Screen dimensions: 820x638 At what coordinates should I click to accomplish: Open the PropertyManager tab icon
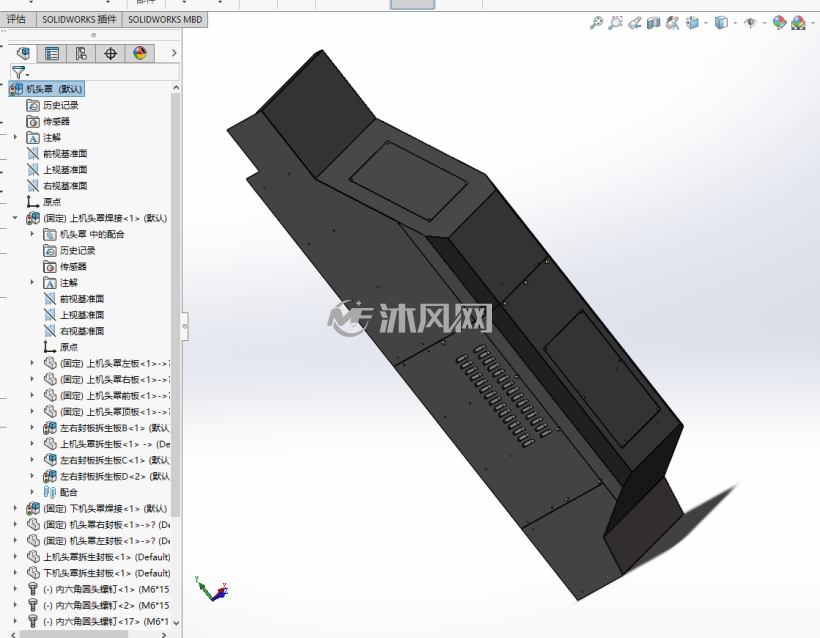52,53
